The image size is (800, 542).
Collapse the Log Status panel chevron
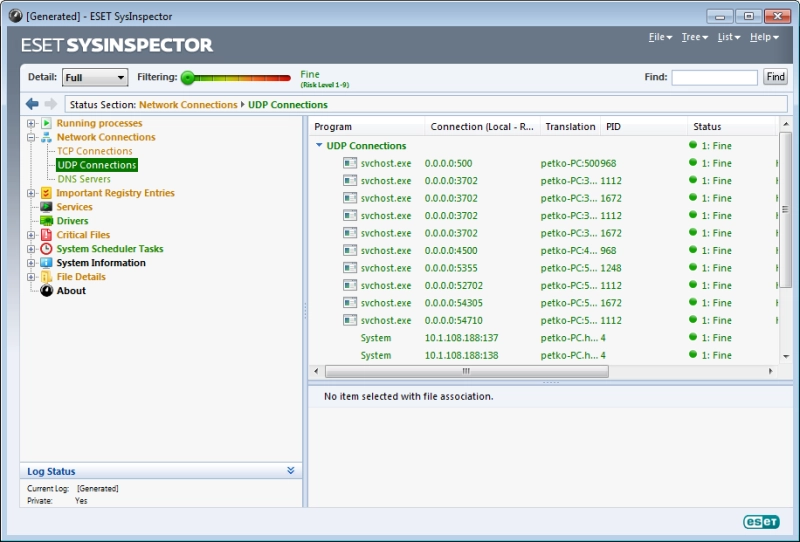click(291, 471)
